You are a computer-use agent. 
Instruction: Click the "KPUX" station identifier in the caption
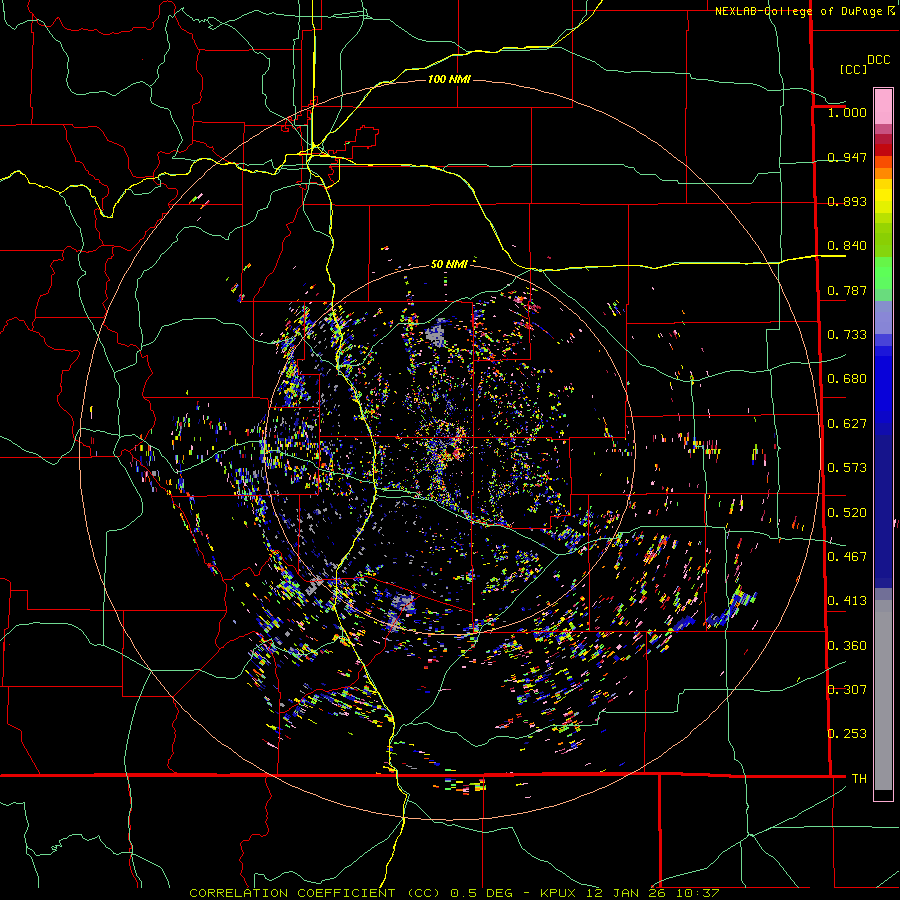click(x=560, y=893)
